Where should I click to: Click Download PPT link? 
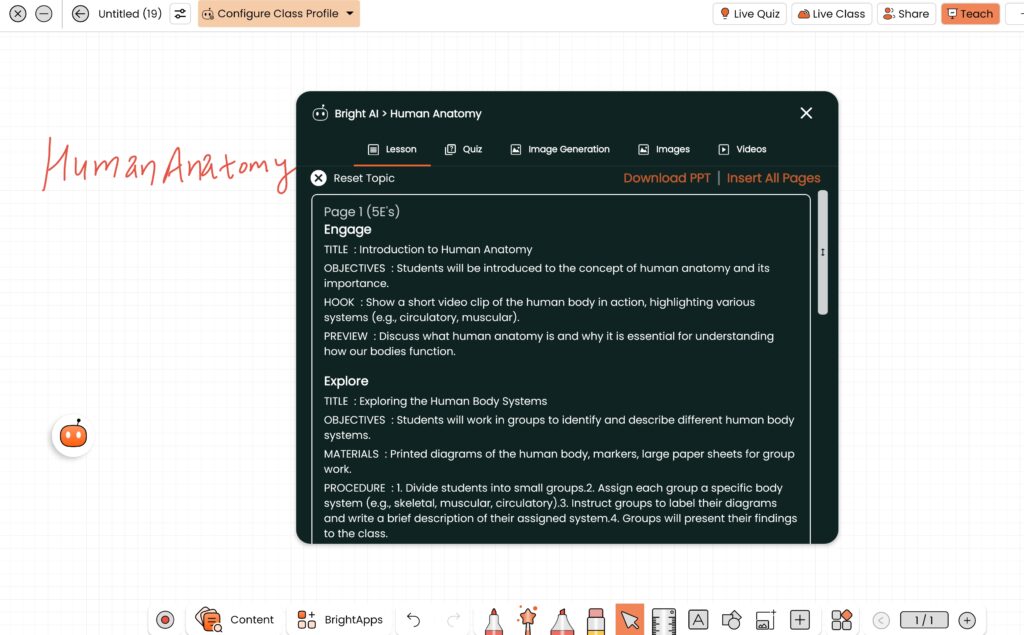pyautogui.click(x=666, y=178)
